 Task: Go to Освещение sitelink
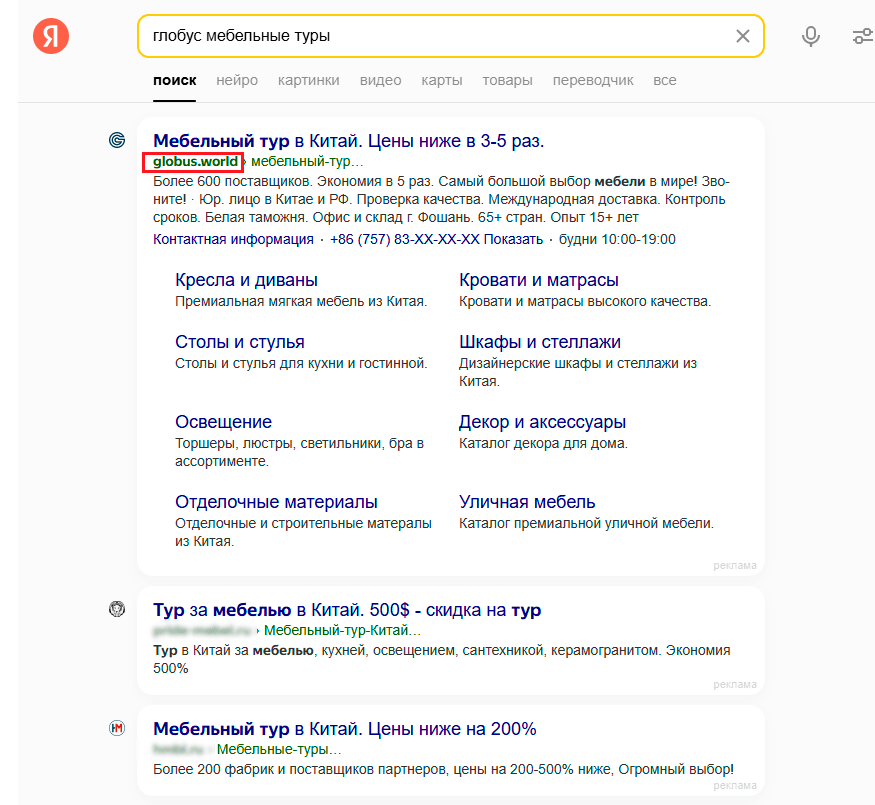[223, 422]
